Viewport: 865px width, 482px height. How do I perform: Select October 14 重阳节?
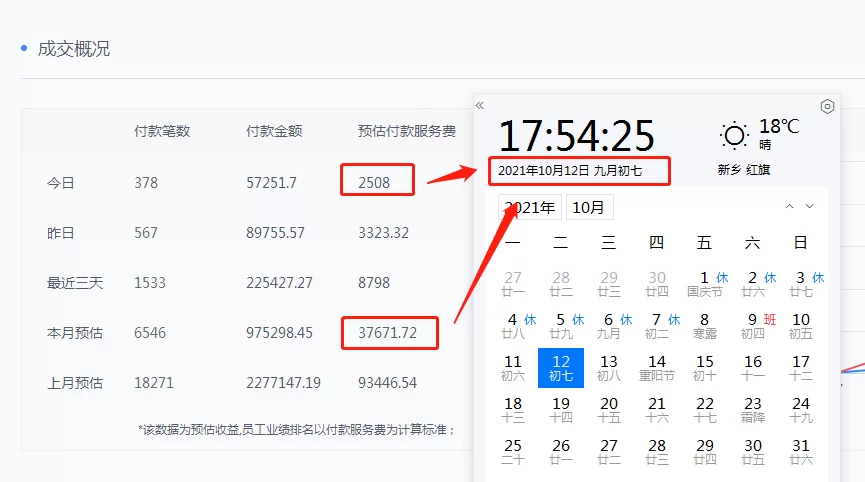(x=657, y=367)
